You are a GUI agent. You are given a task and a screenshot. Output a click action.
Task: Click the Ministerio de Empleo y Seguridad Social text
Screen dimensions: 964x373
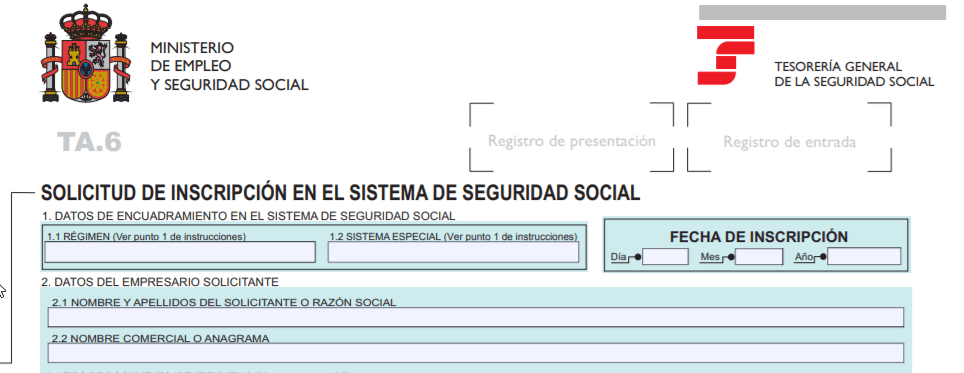(229, 66)
